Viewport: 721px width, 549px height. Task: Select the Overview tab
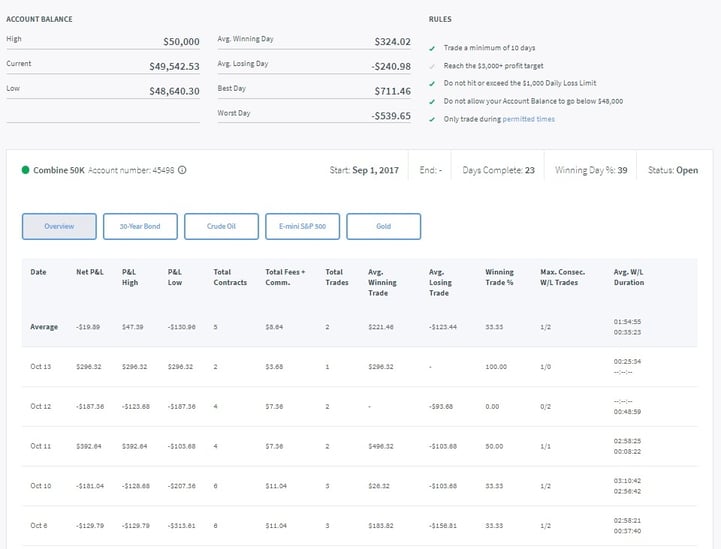[59, 227]
